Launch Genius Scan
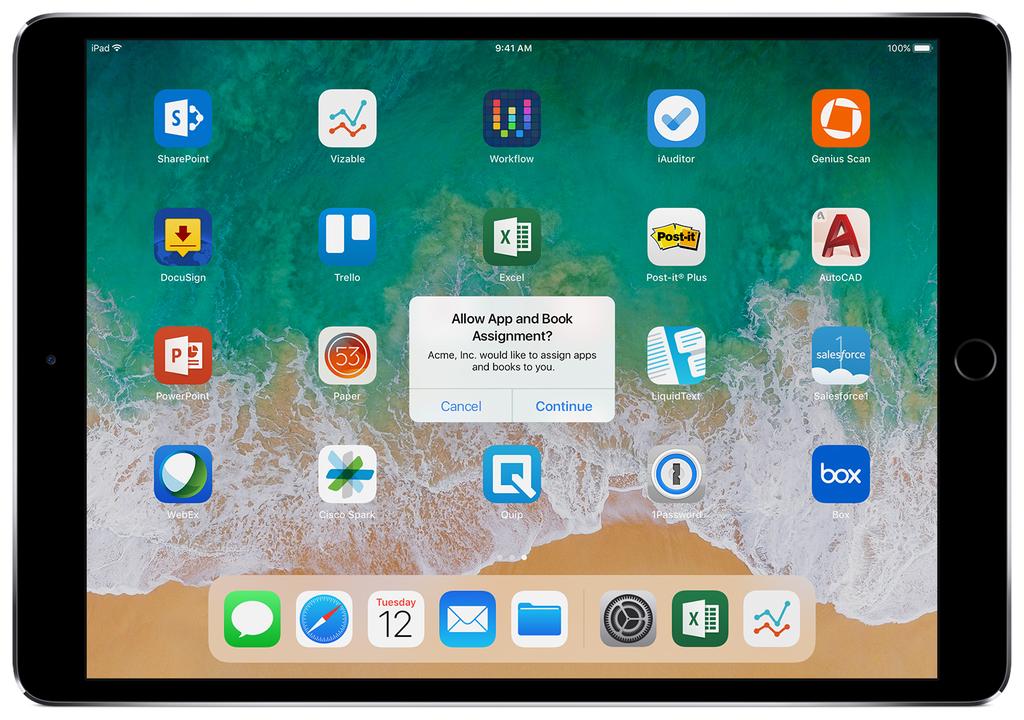Image resolution: width=1024 pixels, height=720 pixels. pos(840,118)
